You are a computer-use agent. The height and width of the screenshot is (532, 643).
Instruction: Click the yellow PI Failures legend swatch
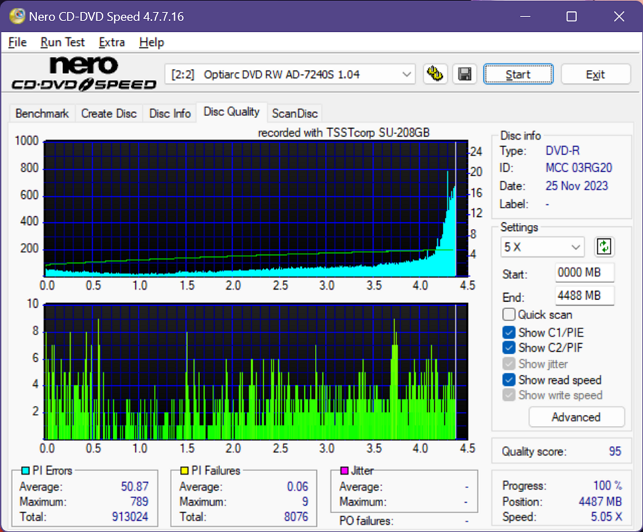[185, 470]
